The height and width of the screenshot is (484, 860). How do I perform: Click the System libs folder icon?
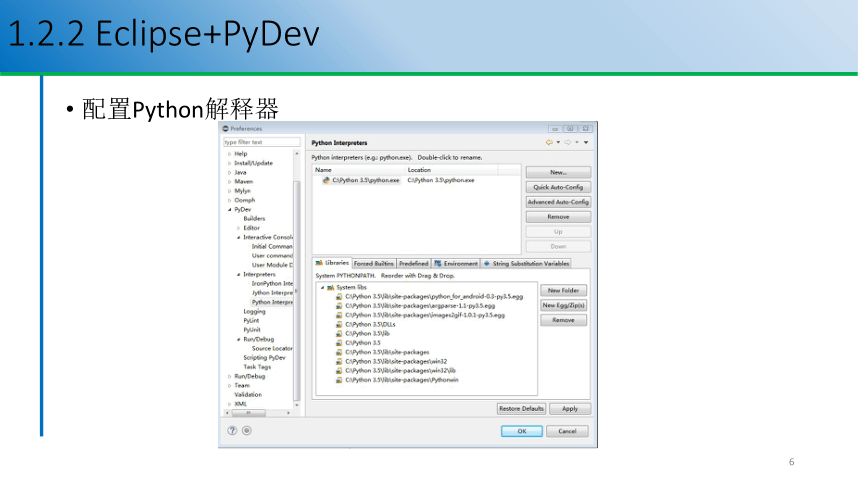(331, 288)
